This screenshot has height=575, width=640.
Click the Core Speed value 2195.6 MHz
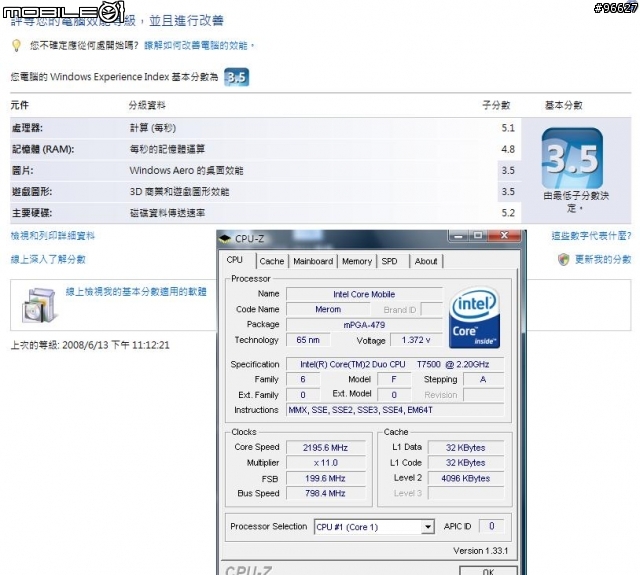click(325, 447)
